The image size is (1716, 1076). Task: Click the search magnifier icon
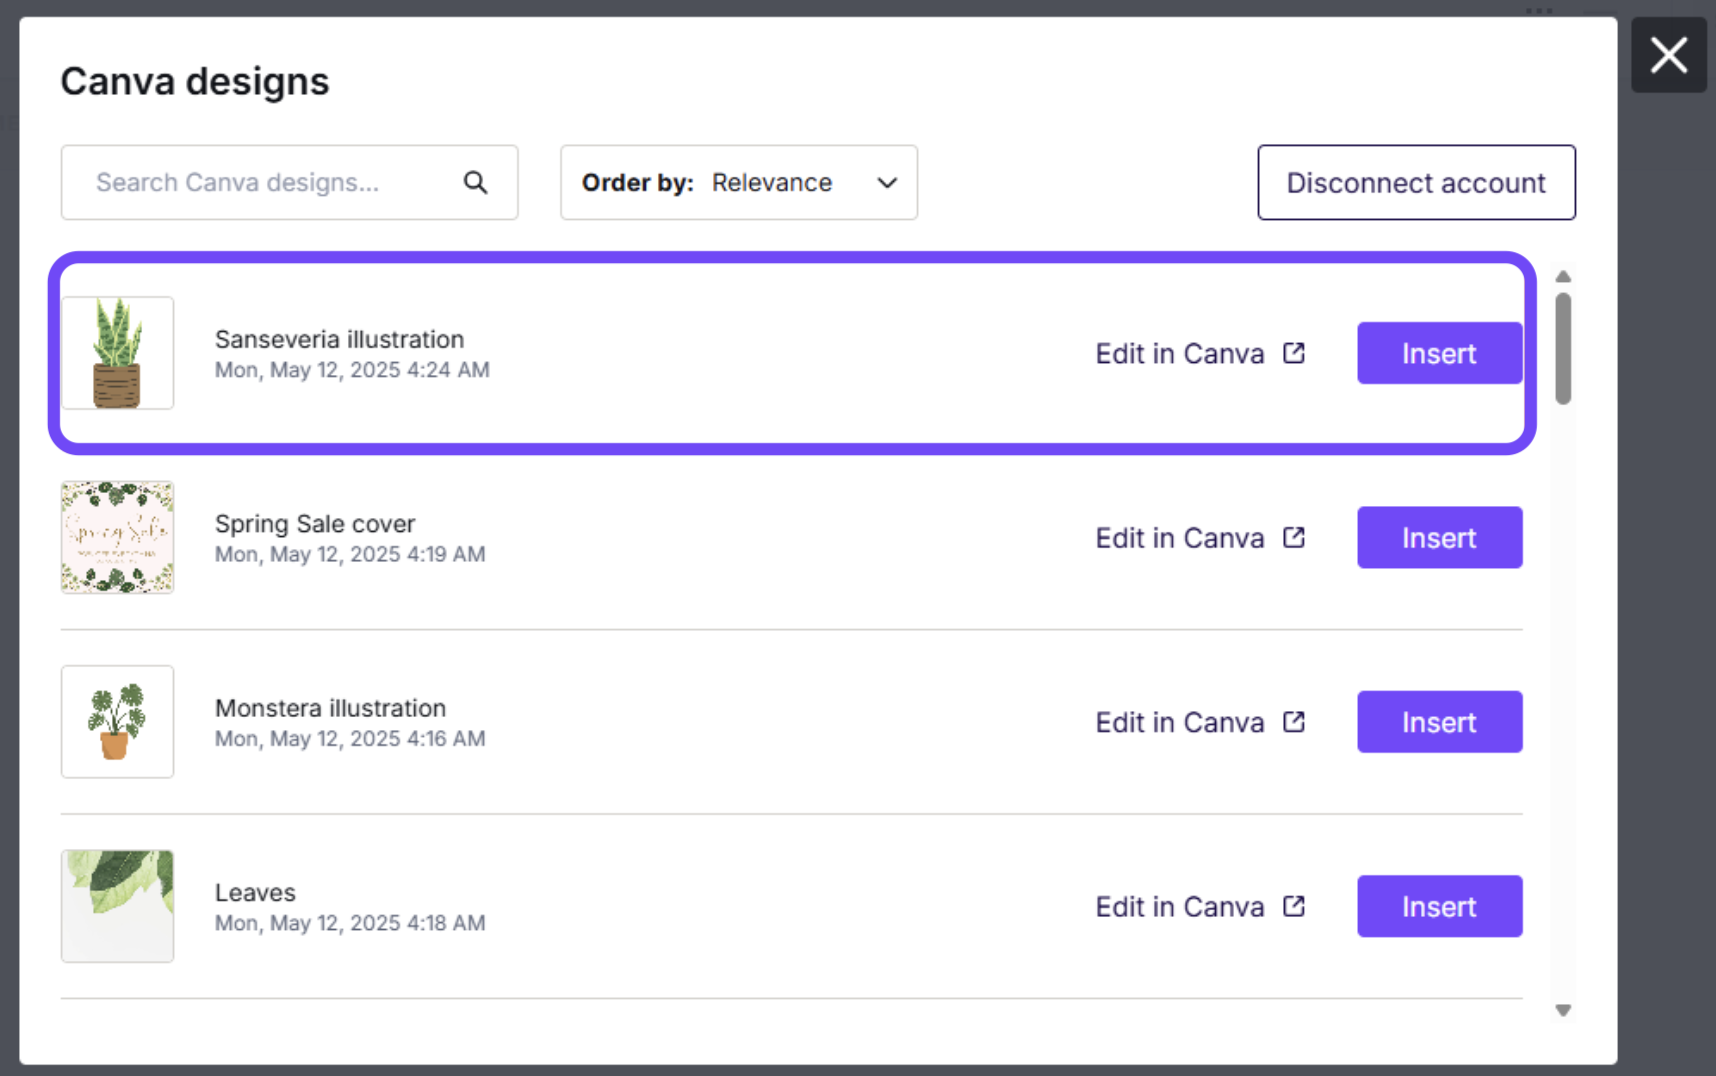[x=476, y=182]
